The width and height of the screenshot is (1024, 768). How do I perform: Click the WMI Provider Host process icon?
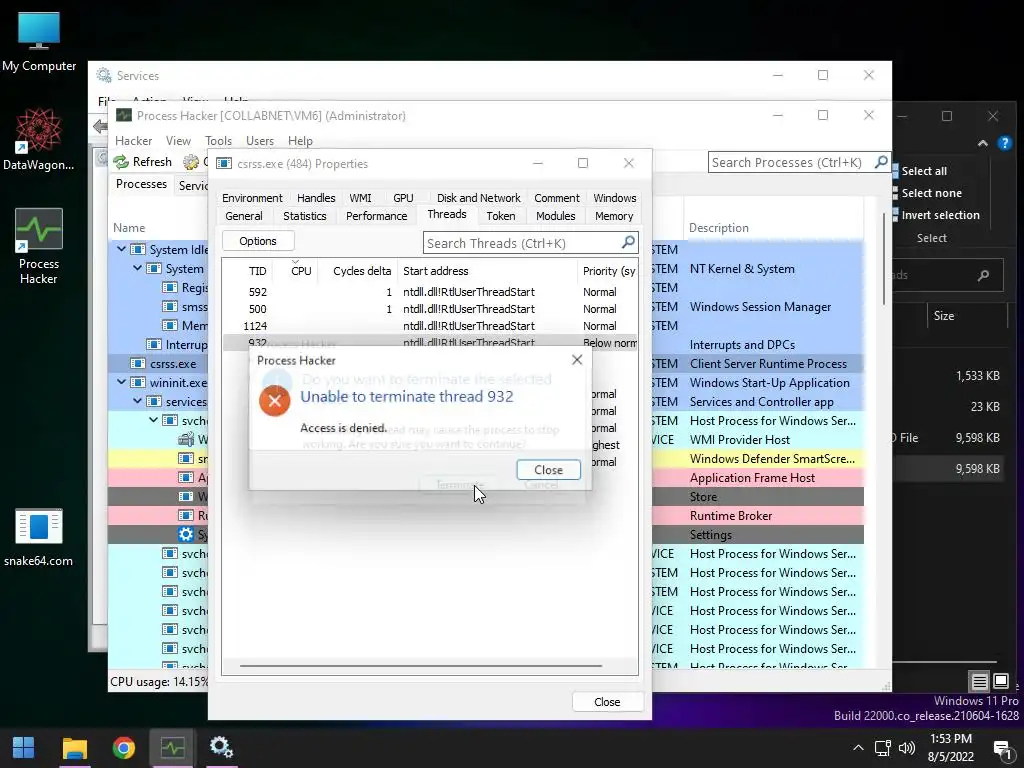tap(186, 440)
